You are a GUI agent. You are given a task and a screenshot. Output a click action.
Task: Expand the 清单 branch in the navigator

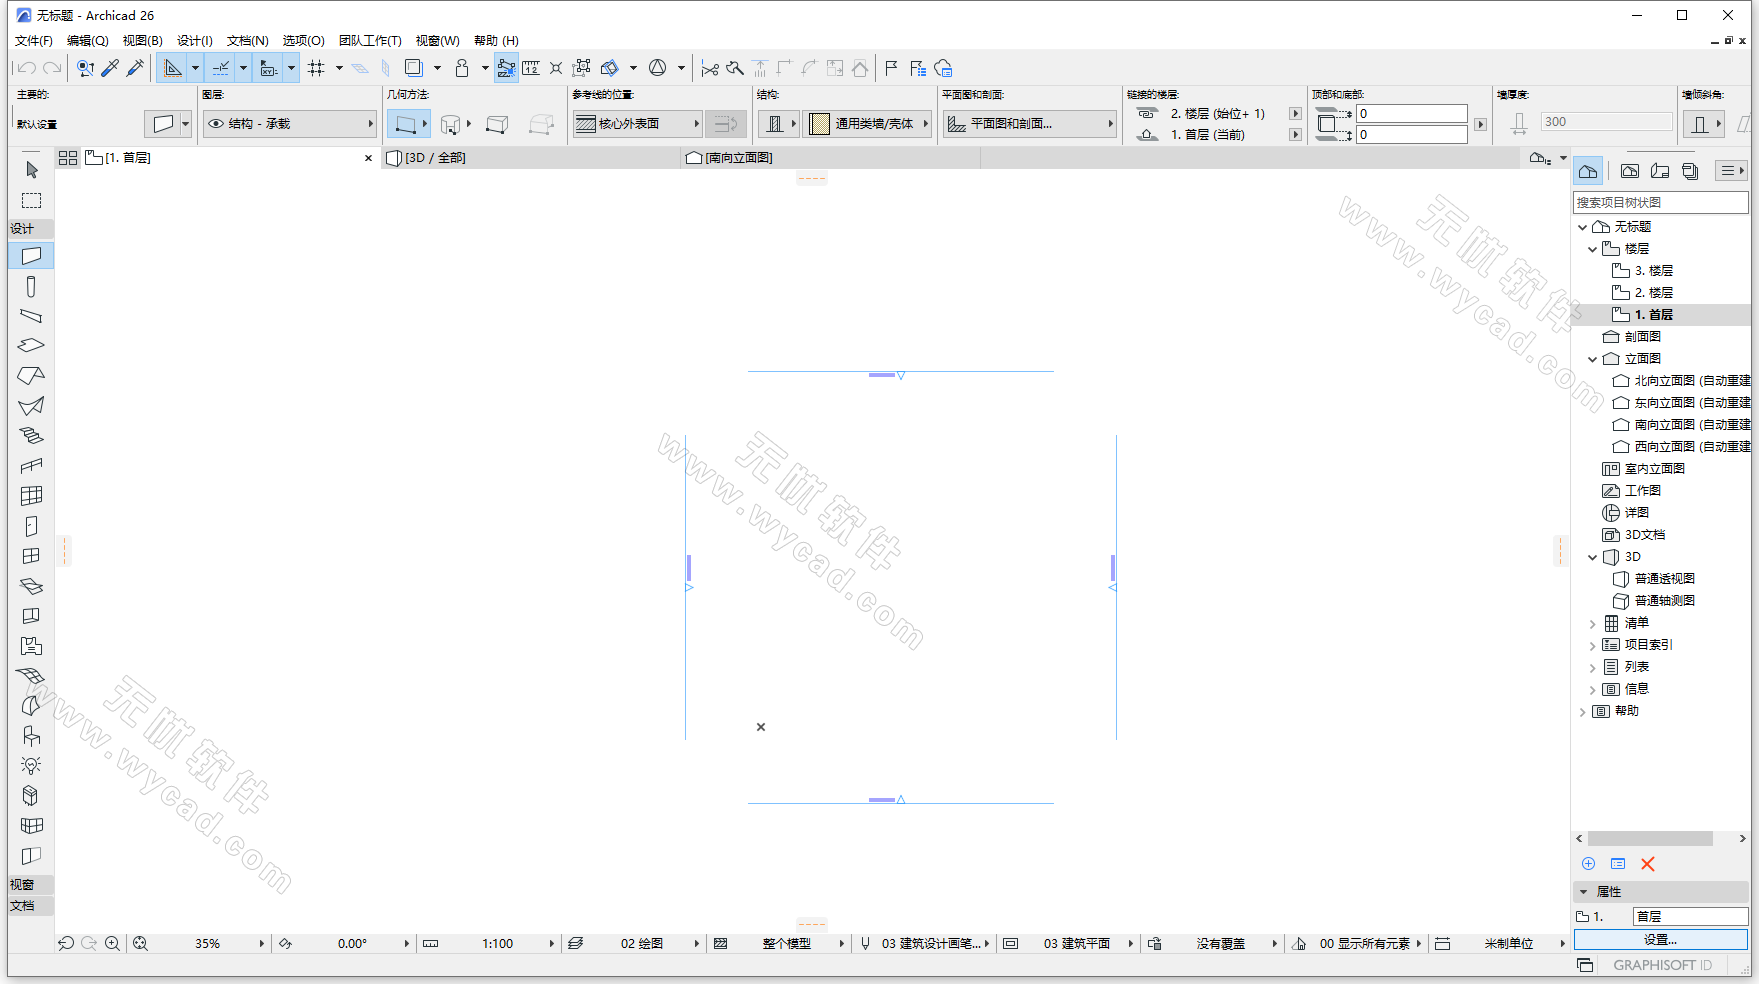point(1593,622)
